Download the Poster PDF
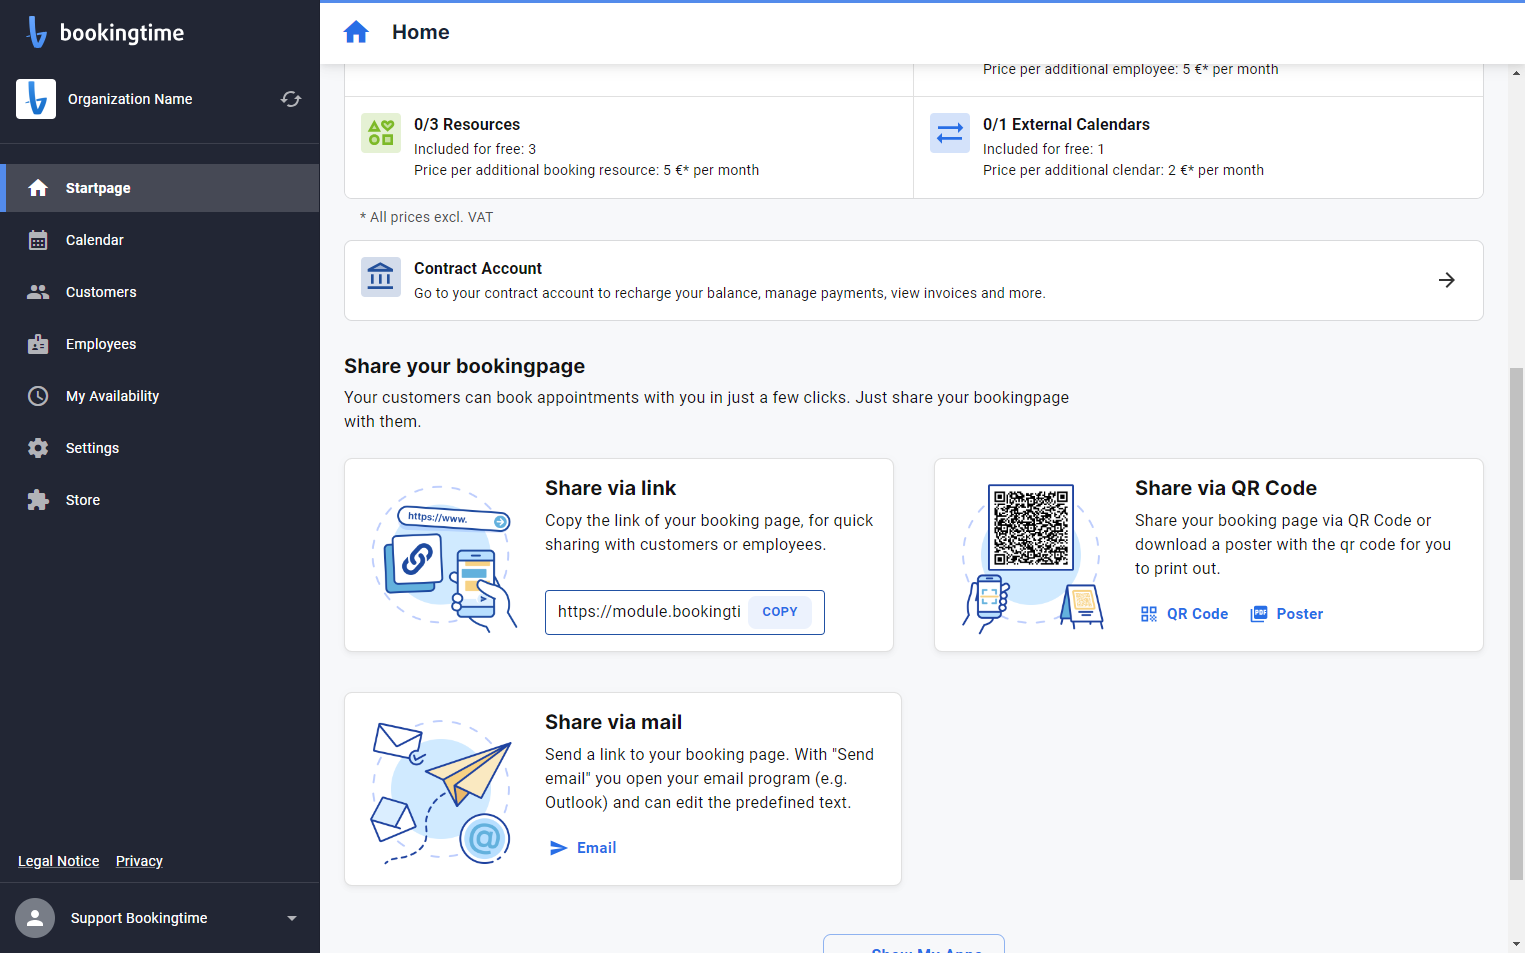The height and width of the screenshot is (953, 1525). point(1287,614)
